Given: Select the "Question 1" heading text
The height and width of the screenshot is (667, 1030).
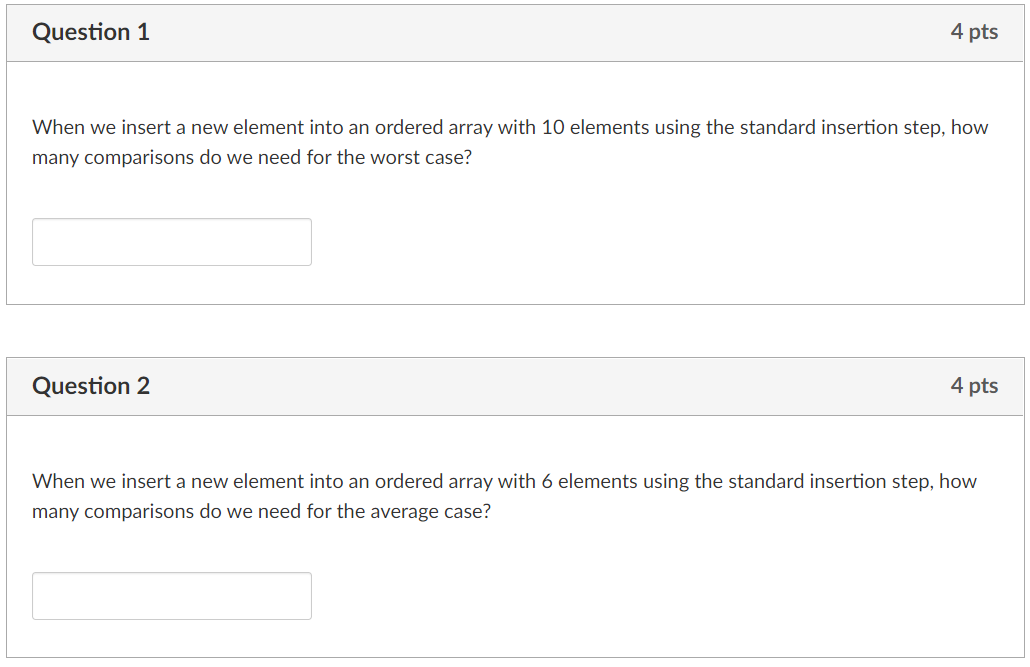Looking at the screenshot, I should coord(91,32).
